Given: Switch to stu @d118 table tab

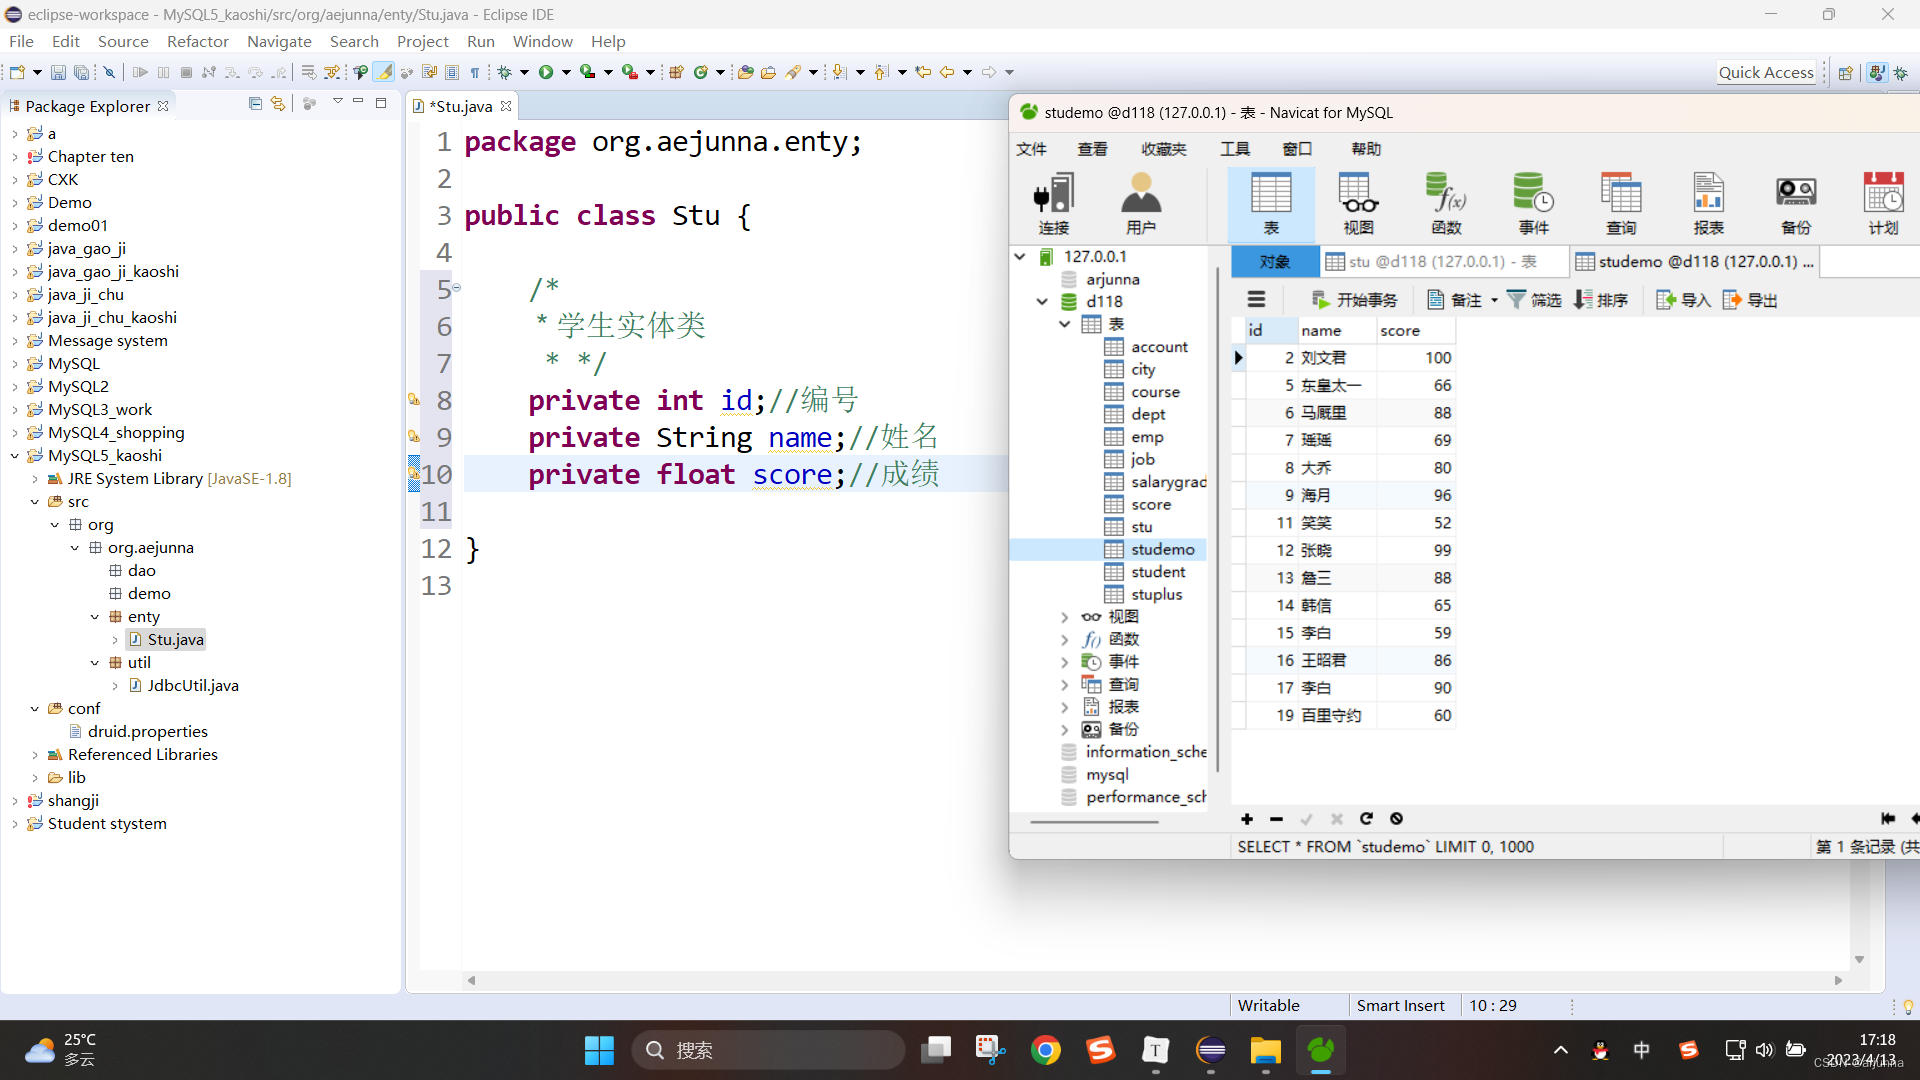Looking at the screenshot, I should (1444, 261).
